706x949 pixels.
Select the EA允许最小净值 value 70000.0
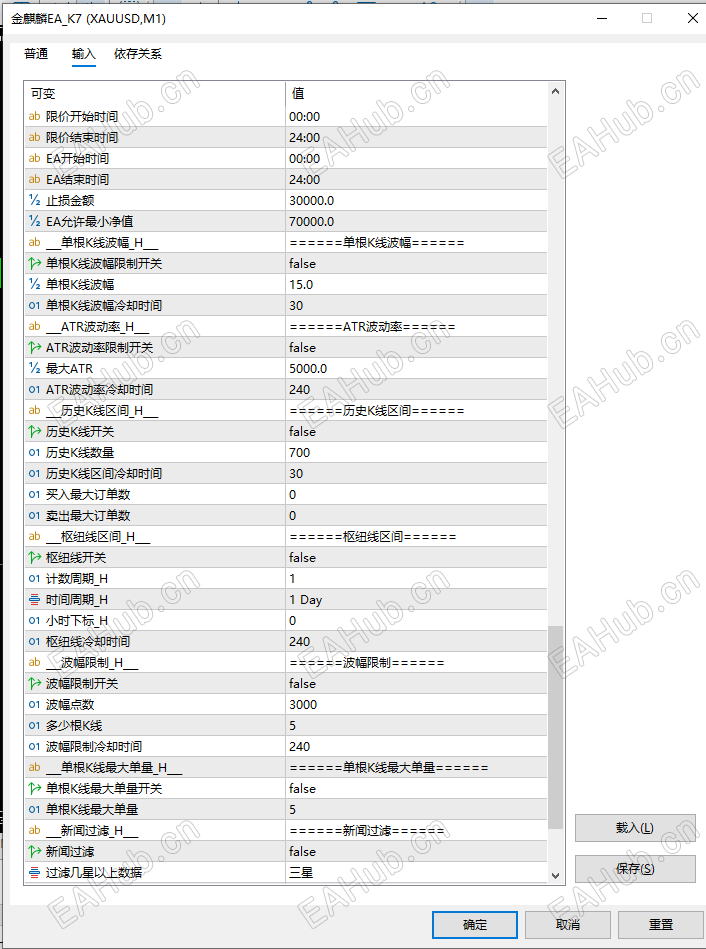311,222
